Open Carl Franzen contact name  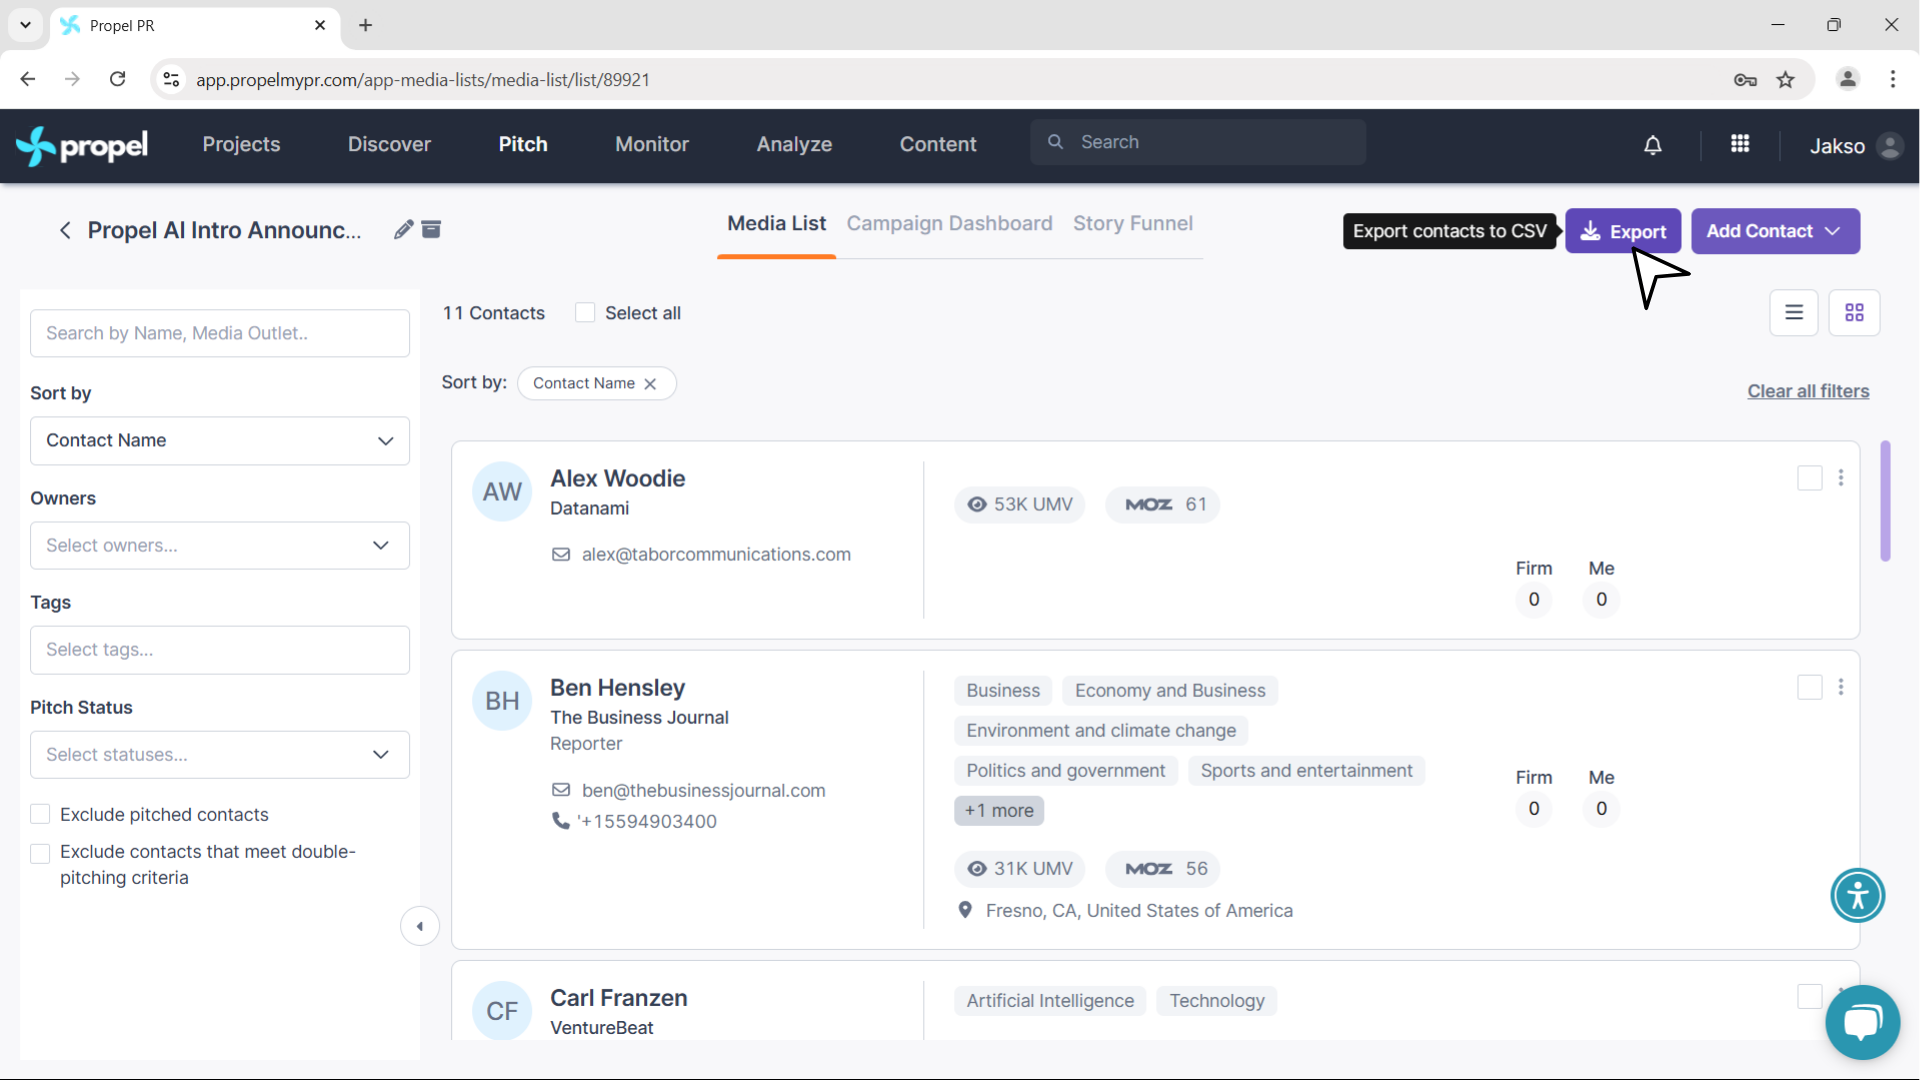[x=618, y=998]
